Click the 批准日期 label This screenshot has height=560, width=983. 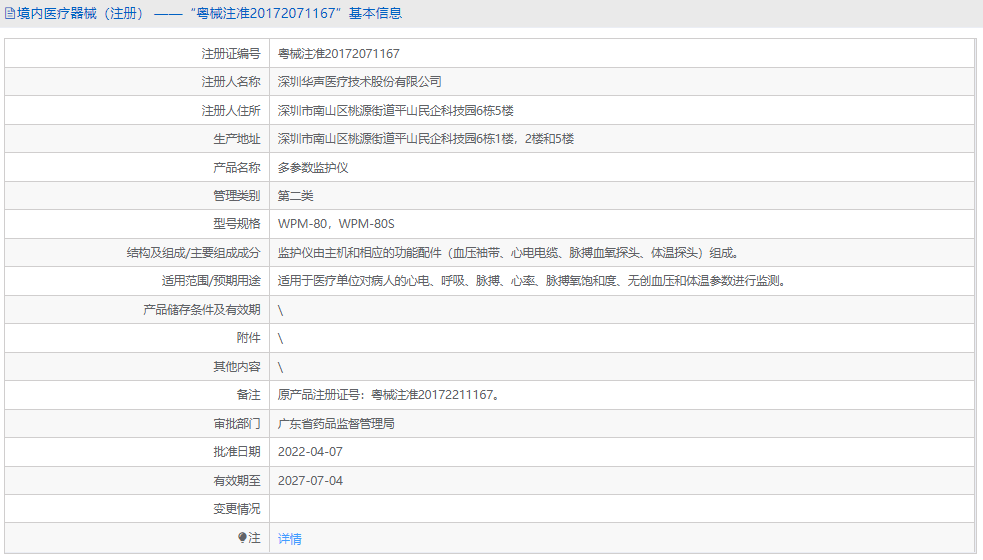(x=236, y=452)
